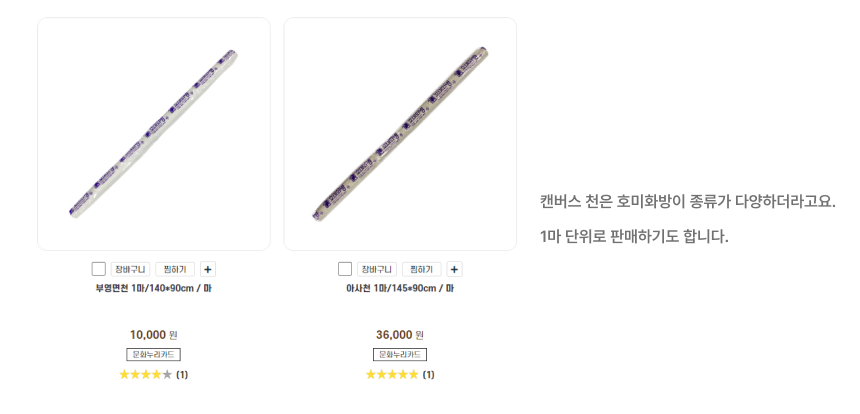
Task: Open product title 아사천 1마/145*90cm
Action: coord(400,289)
